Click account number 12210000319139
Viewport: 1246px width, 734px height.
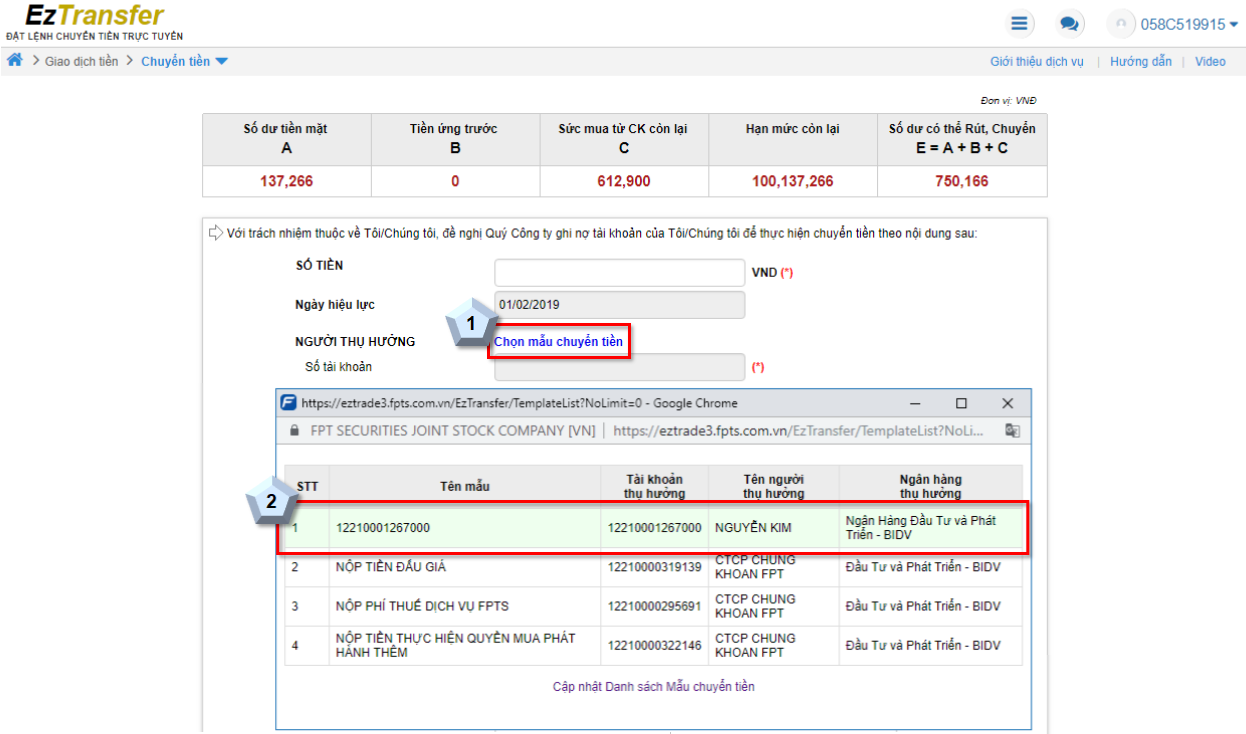point(654,567)
